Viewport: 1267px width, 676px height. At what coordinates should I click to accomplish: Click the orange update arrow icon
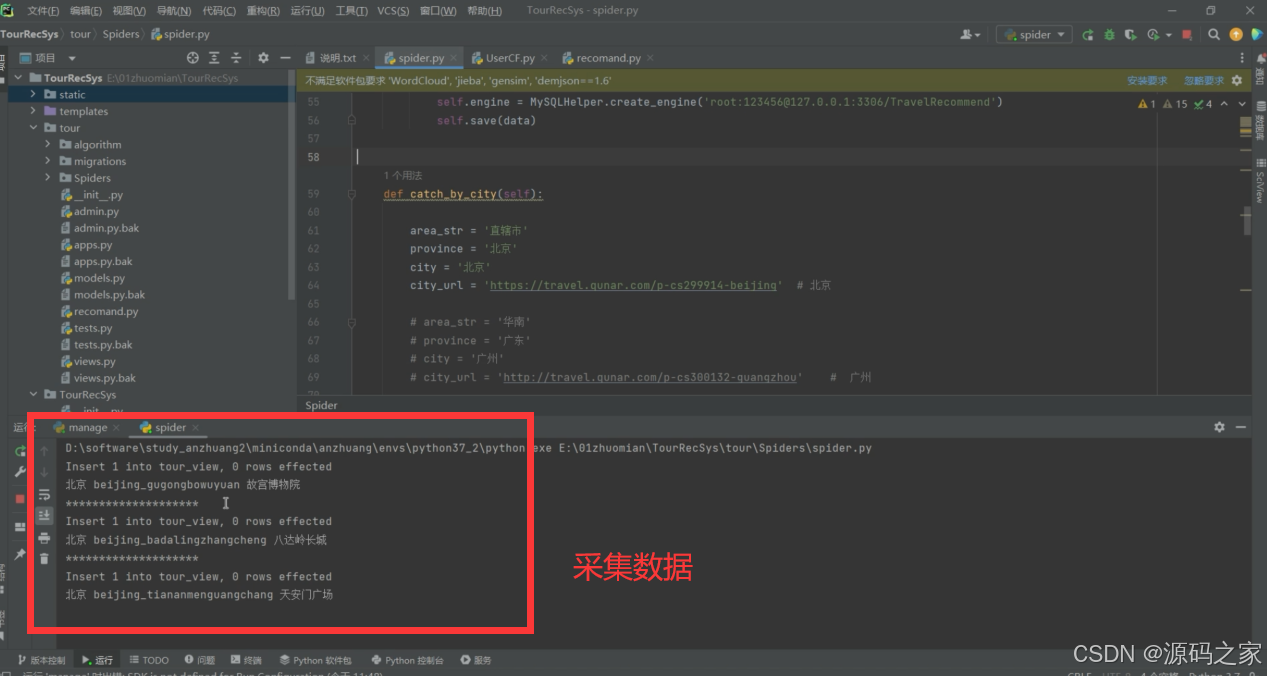coord(1236,35)
